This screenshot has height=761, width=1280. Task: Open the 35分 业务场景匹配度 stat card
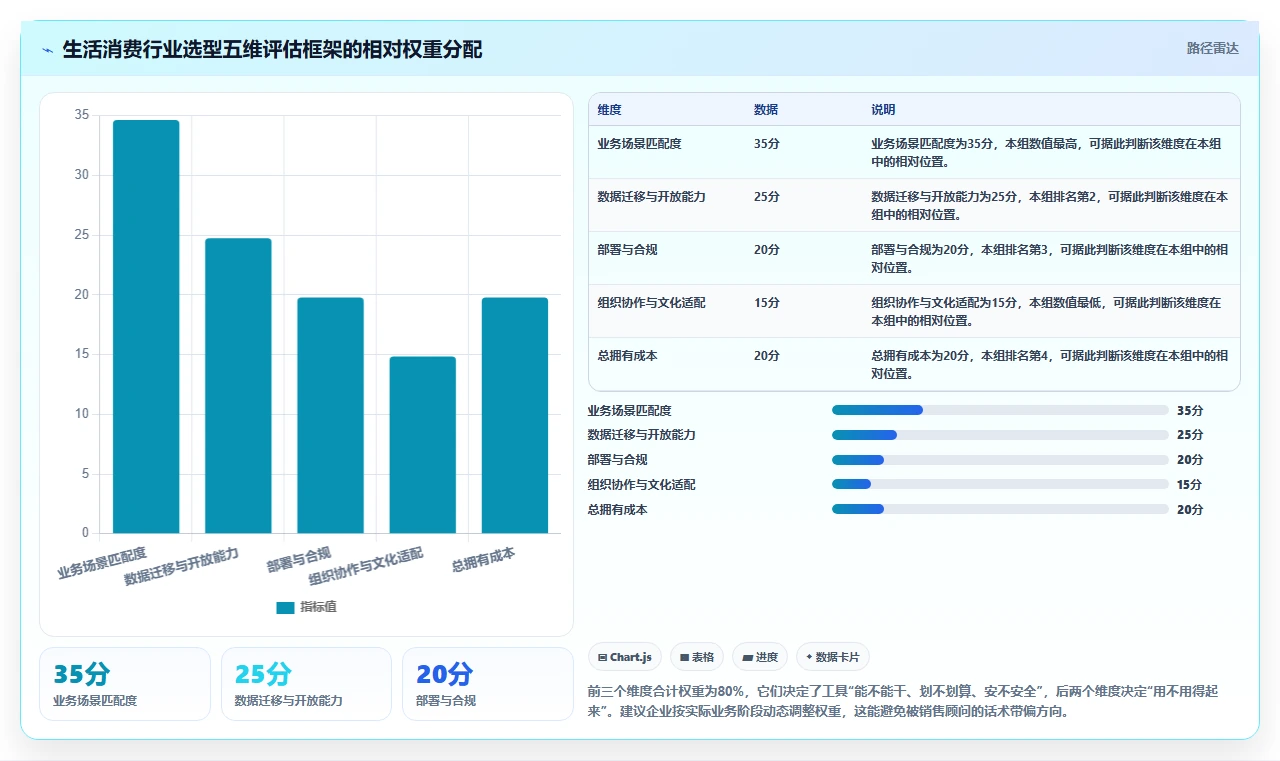click(125, 684)
